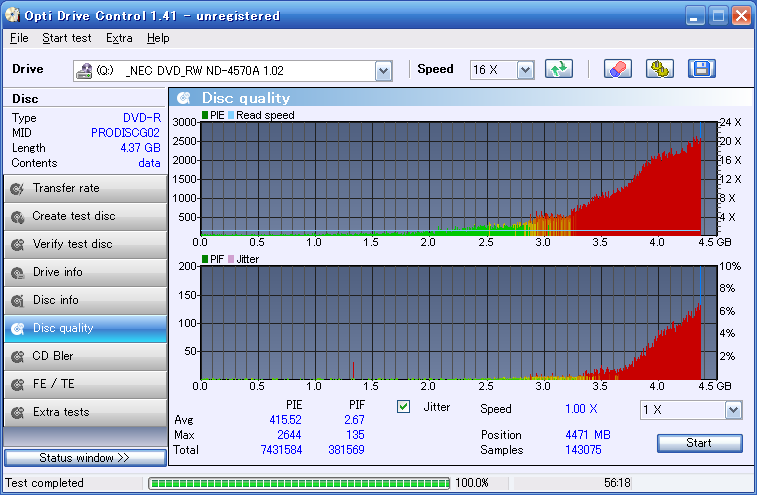Image resolution: width=757 pixels, height=495 pixels.
Task: Click the Verify test disc icon
Action: pos(17,244)
